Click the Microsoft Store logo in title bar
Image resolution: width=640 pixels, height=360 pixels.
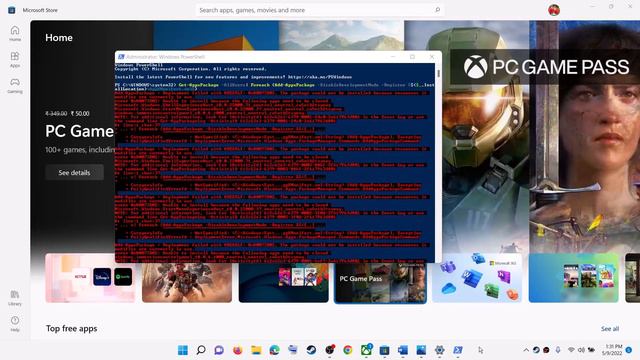click(11, 10)
